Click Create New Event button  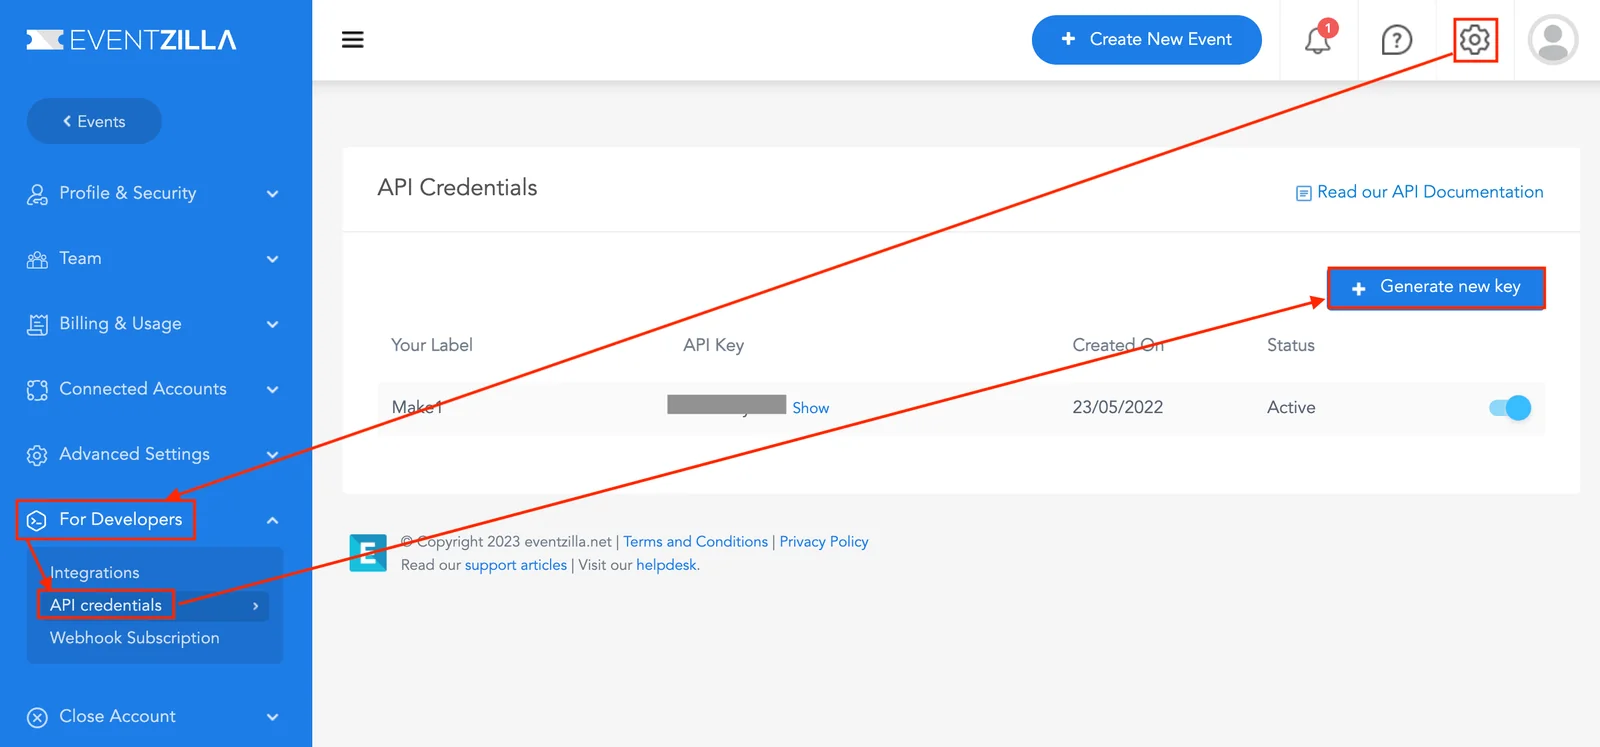click(x=1147, y=40)
